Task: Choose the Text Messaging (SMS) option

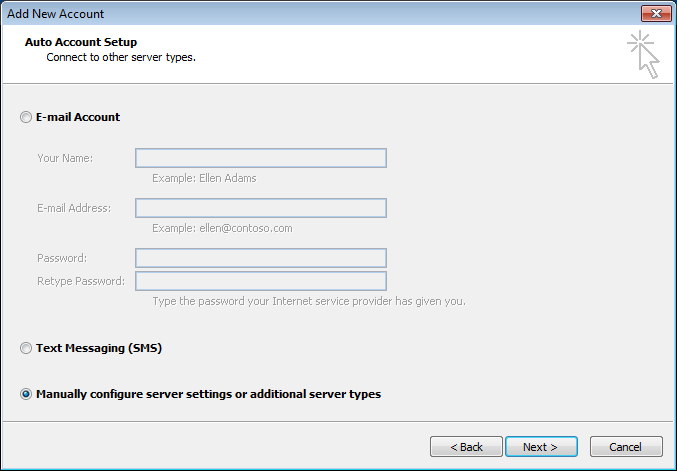Action: (26, 349)
